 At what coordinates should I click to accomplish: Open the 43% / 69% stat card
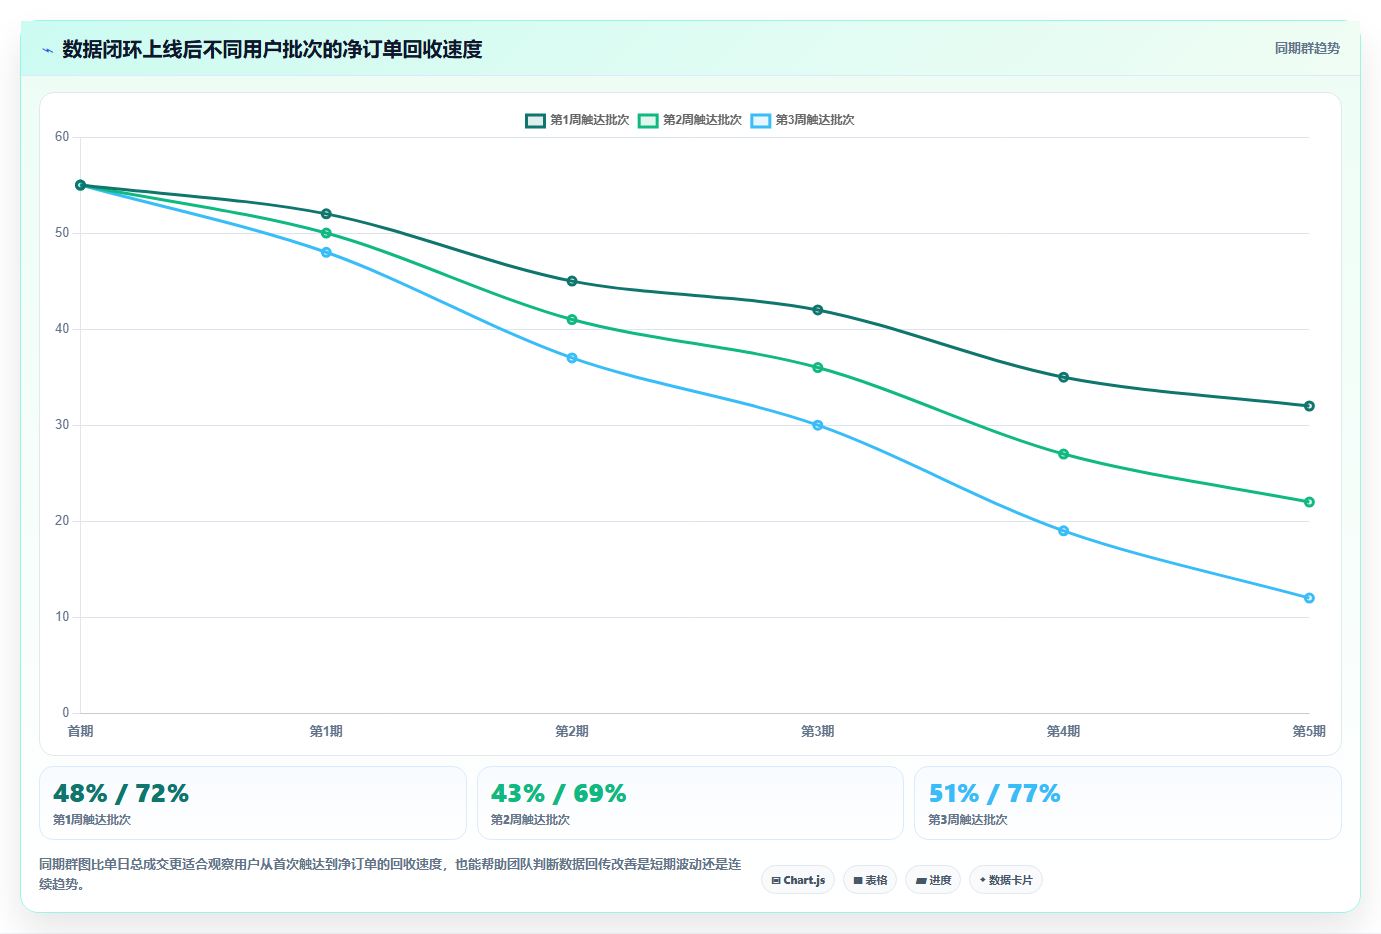point(690,803)
